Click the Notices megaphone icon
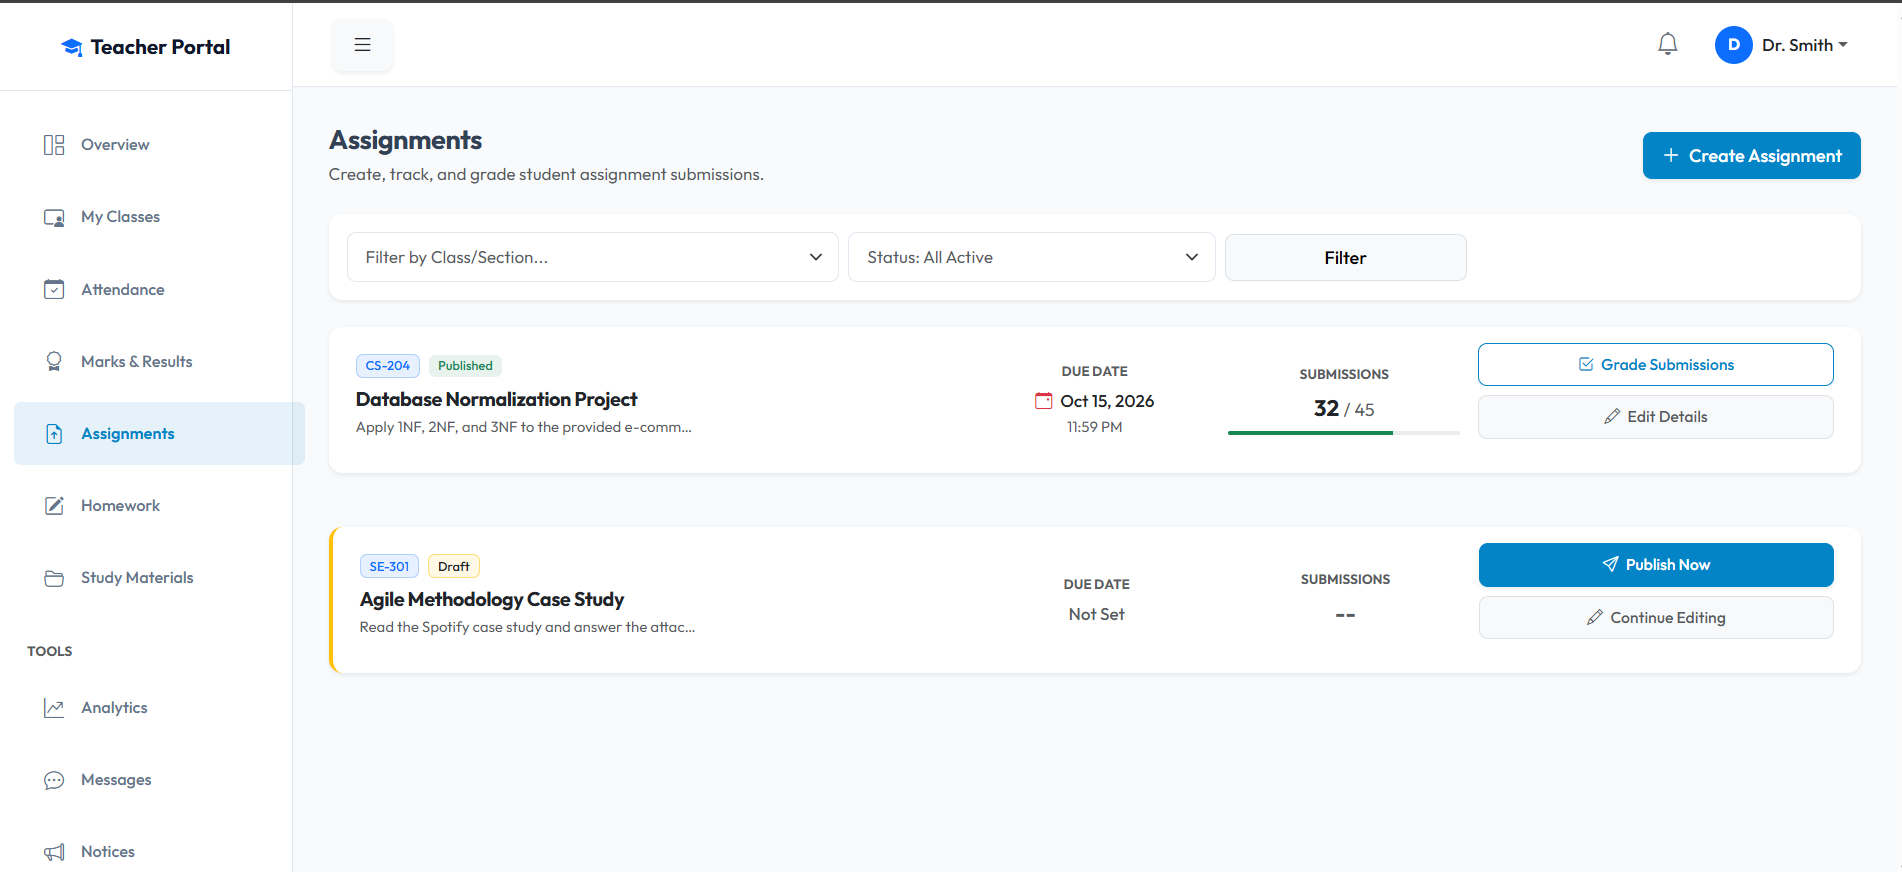This screenshot has height=872, width=1902. tap(54, 852)
